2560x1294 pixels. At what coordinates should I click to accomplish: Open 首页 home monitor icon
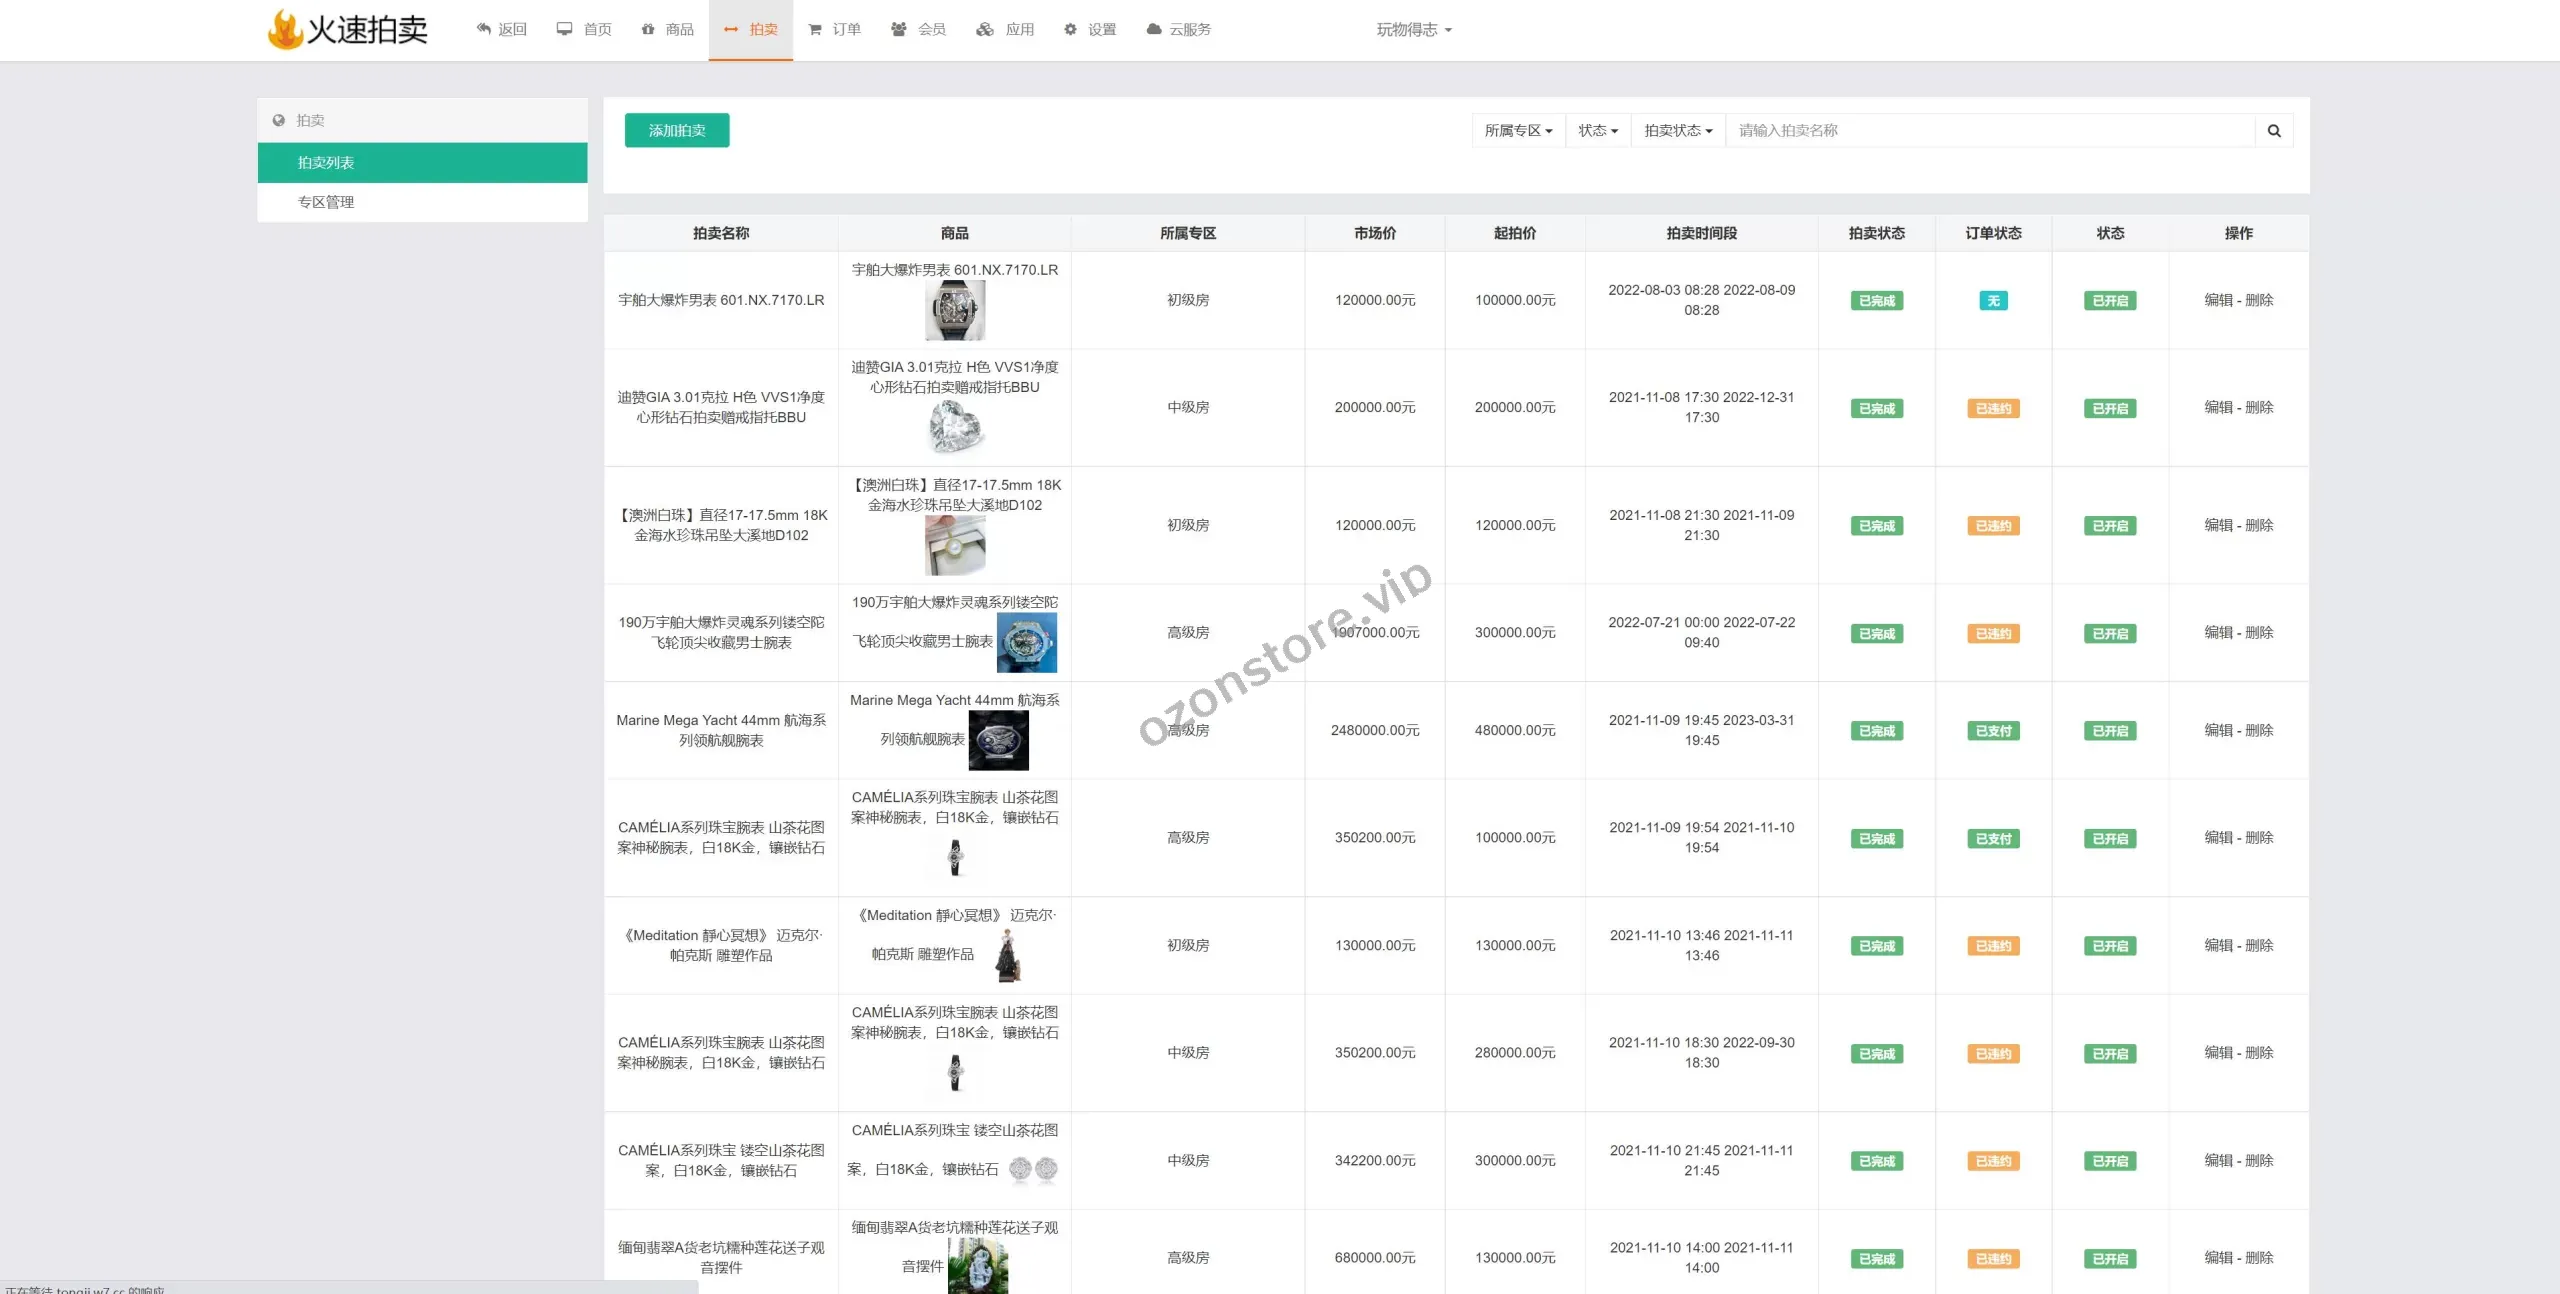565,29
